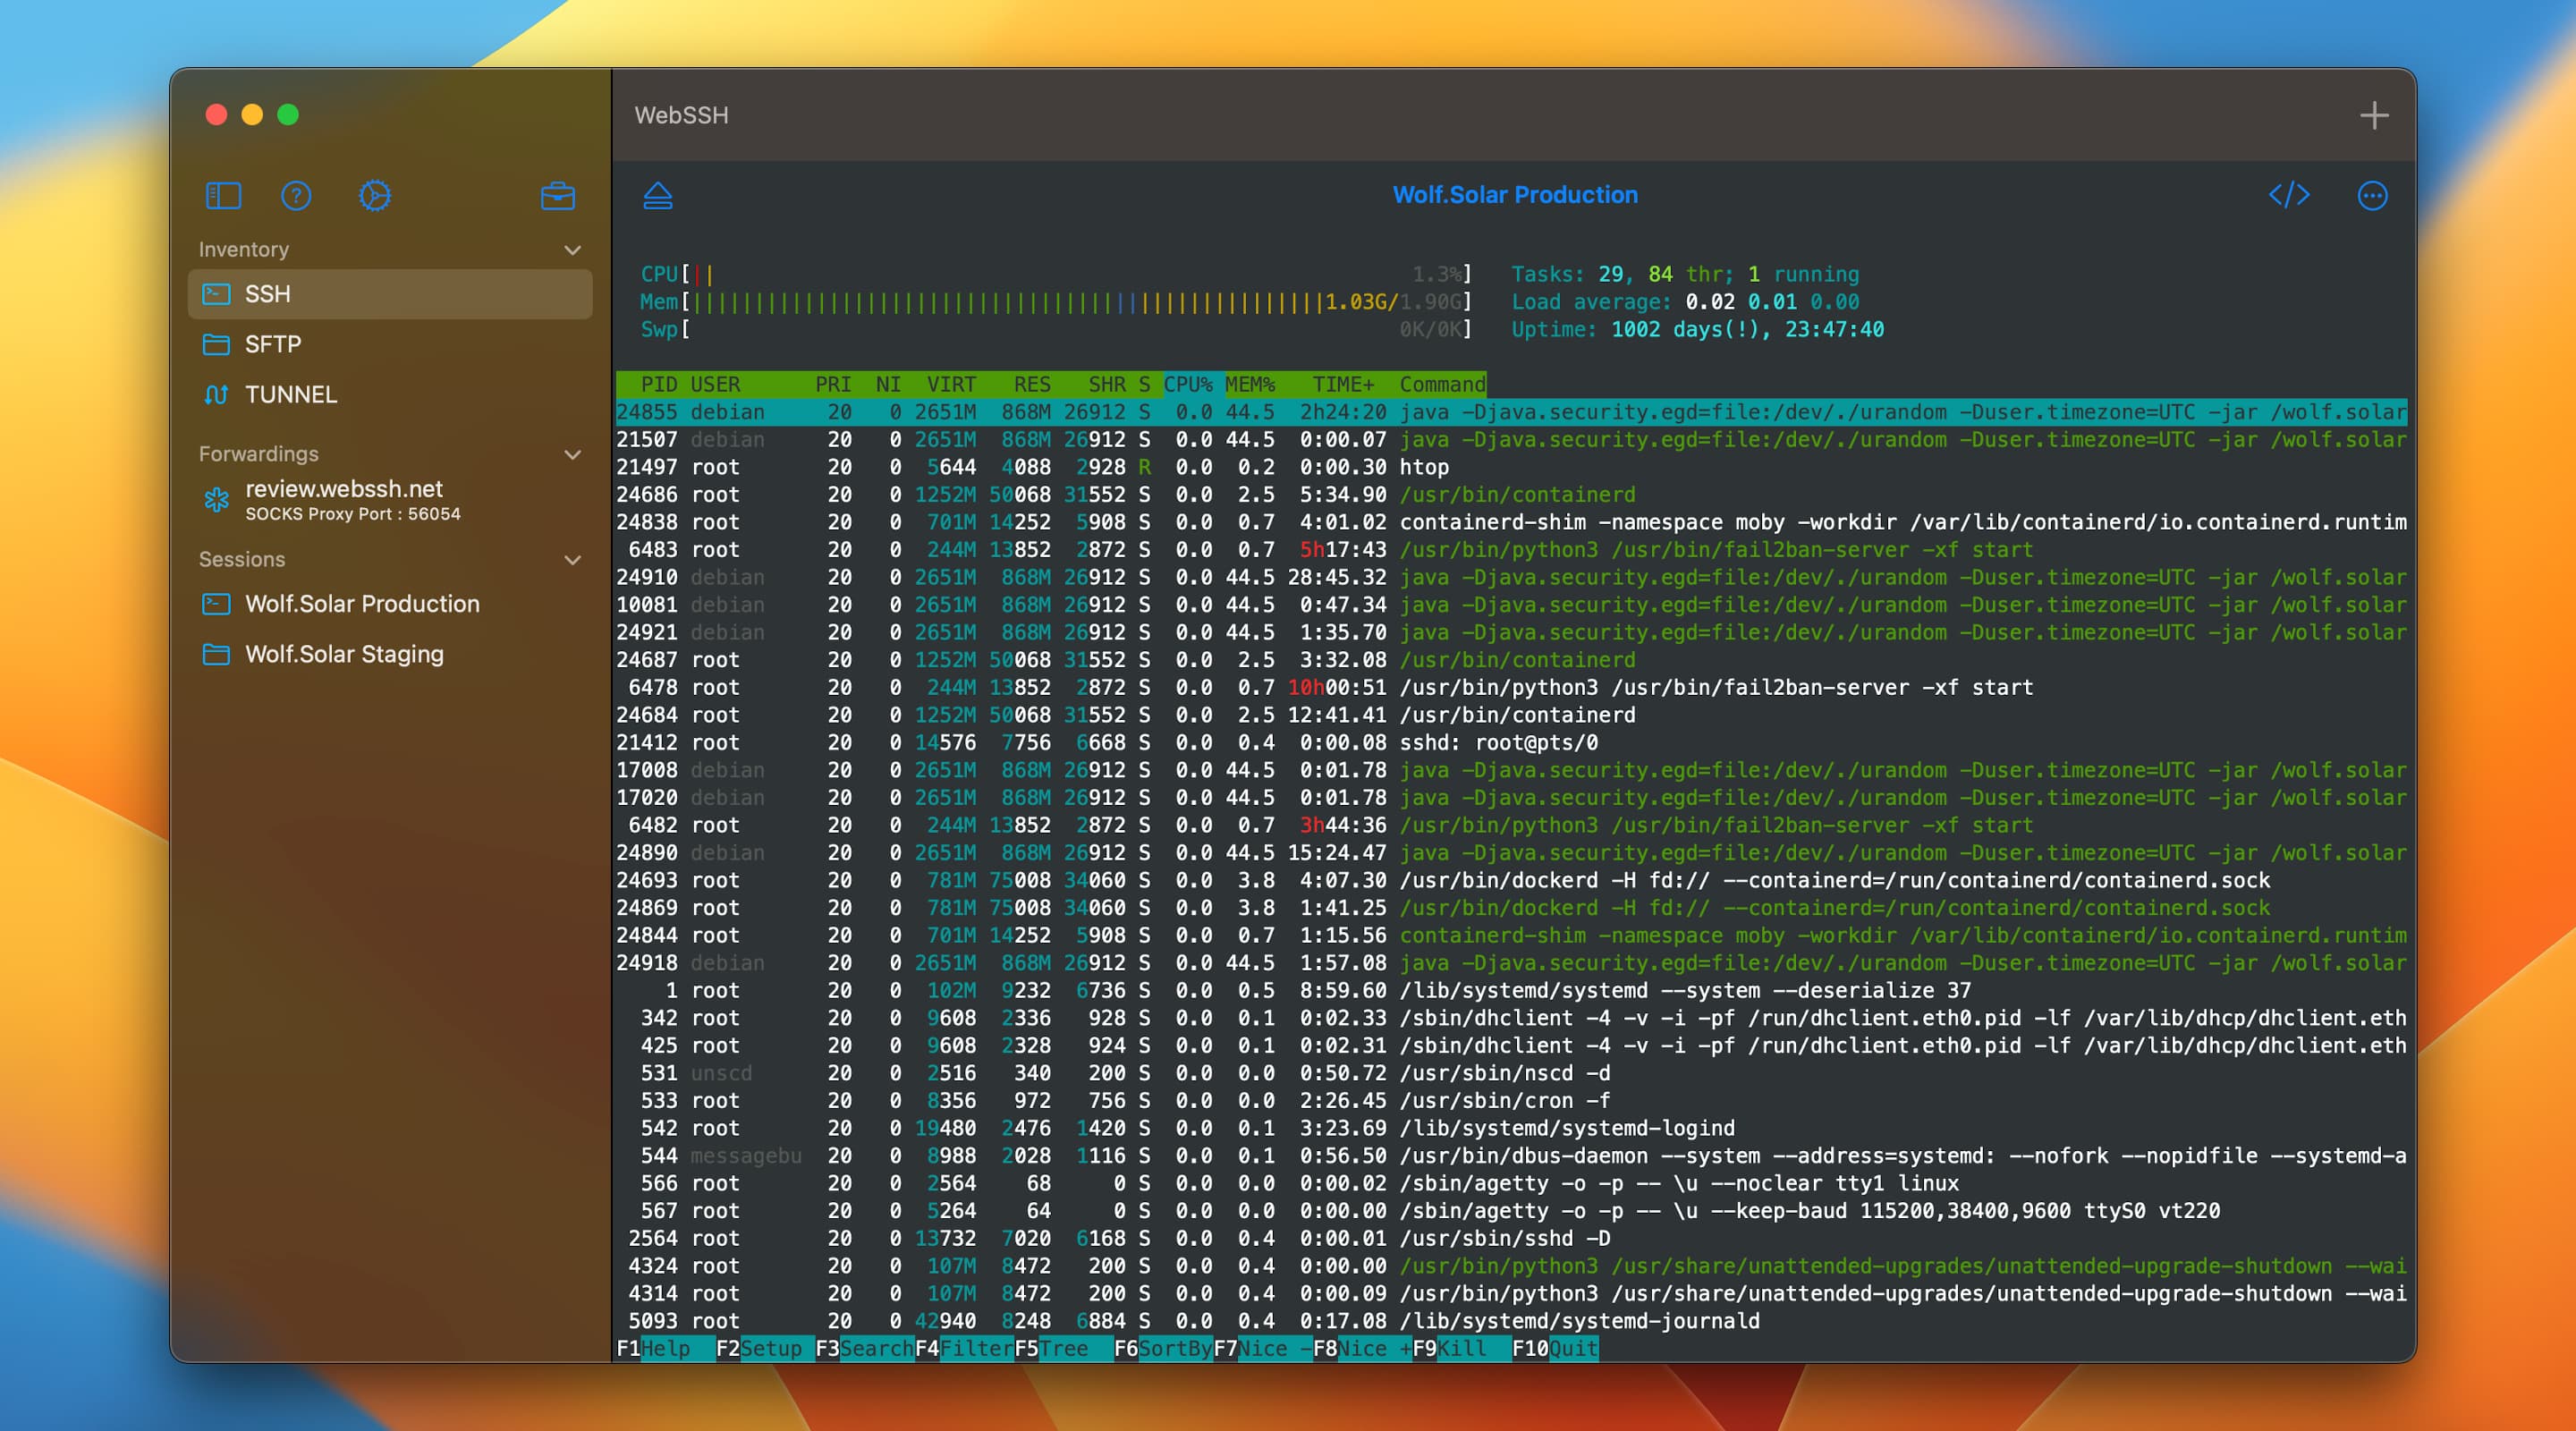Click the snowflake icon beside review.webssh.net
This screenshot has width=2576, height=1431.
216,500
